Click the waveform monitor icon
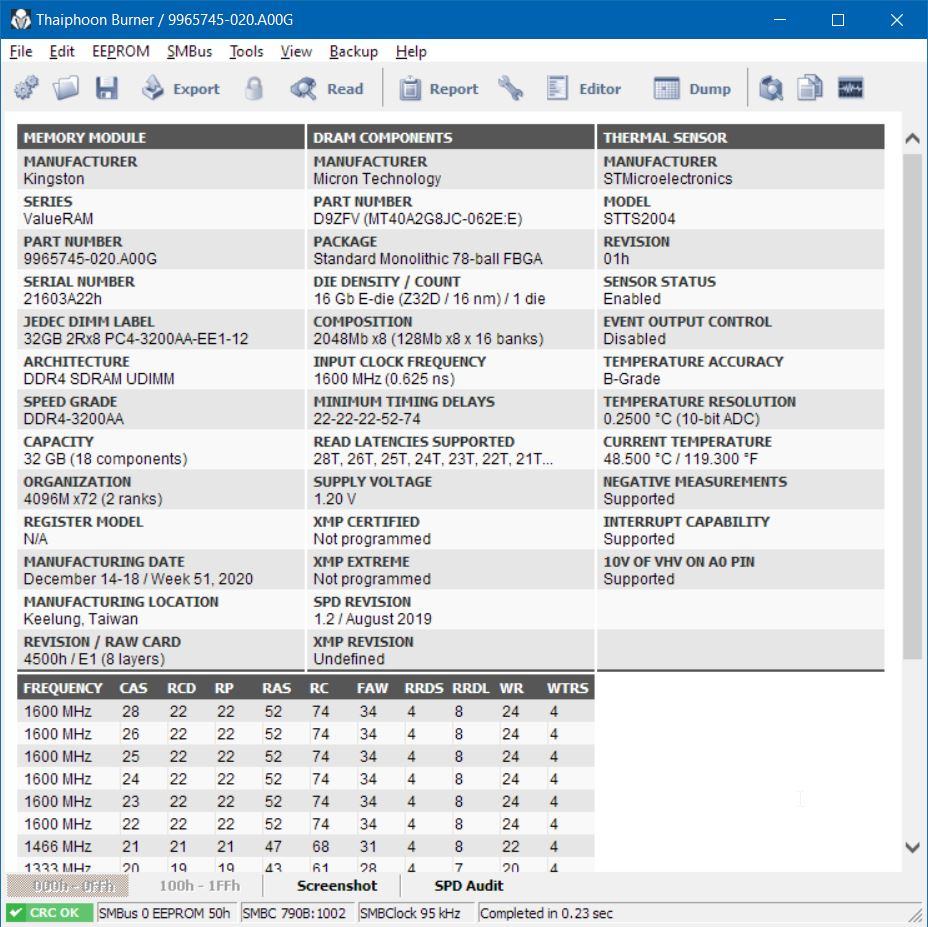This screenshot has width=928, height=927. coord(850,89)
